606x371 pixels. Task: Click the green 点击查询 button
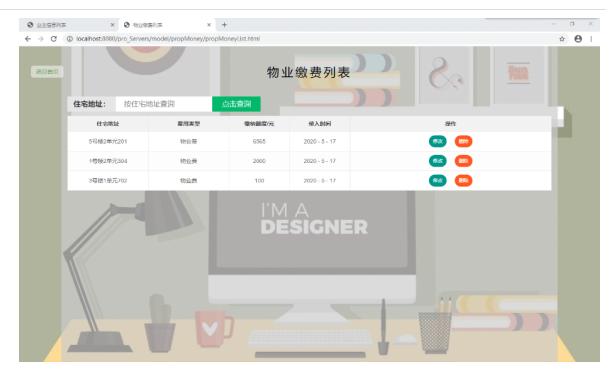pyautogui.click(x=237, y=104)
